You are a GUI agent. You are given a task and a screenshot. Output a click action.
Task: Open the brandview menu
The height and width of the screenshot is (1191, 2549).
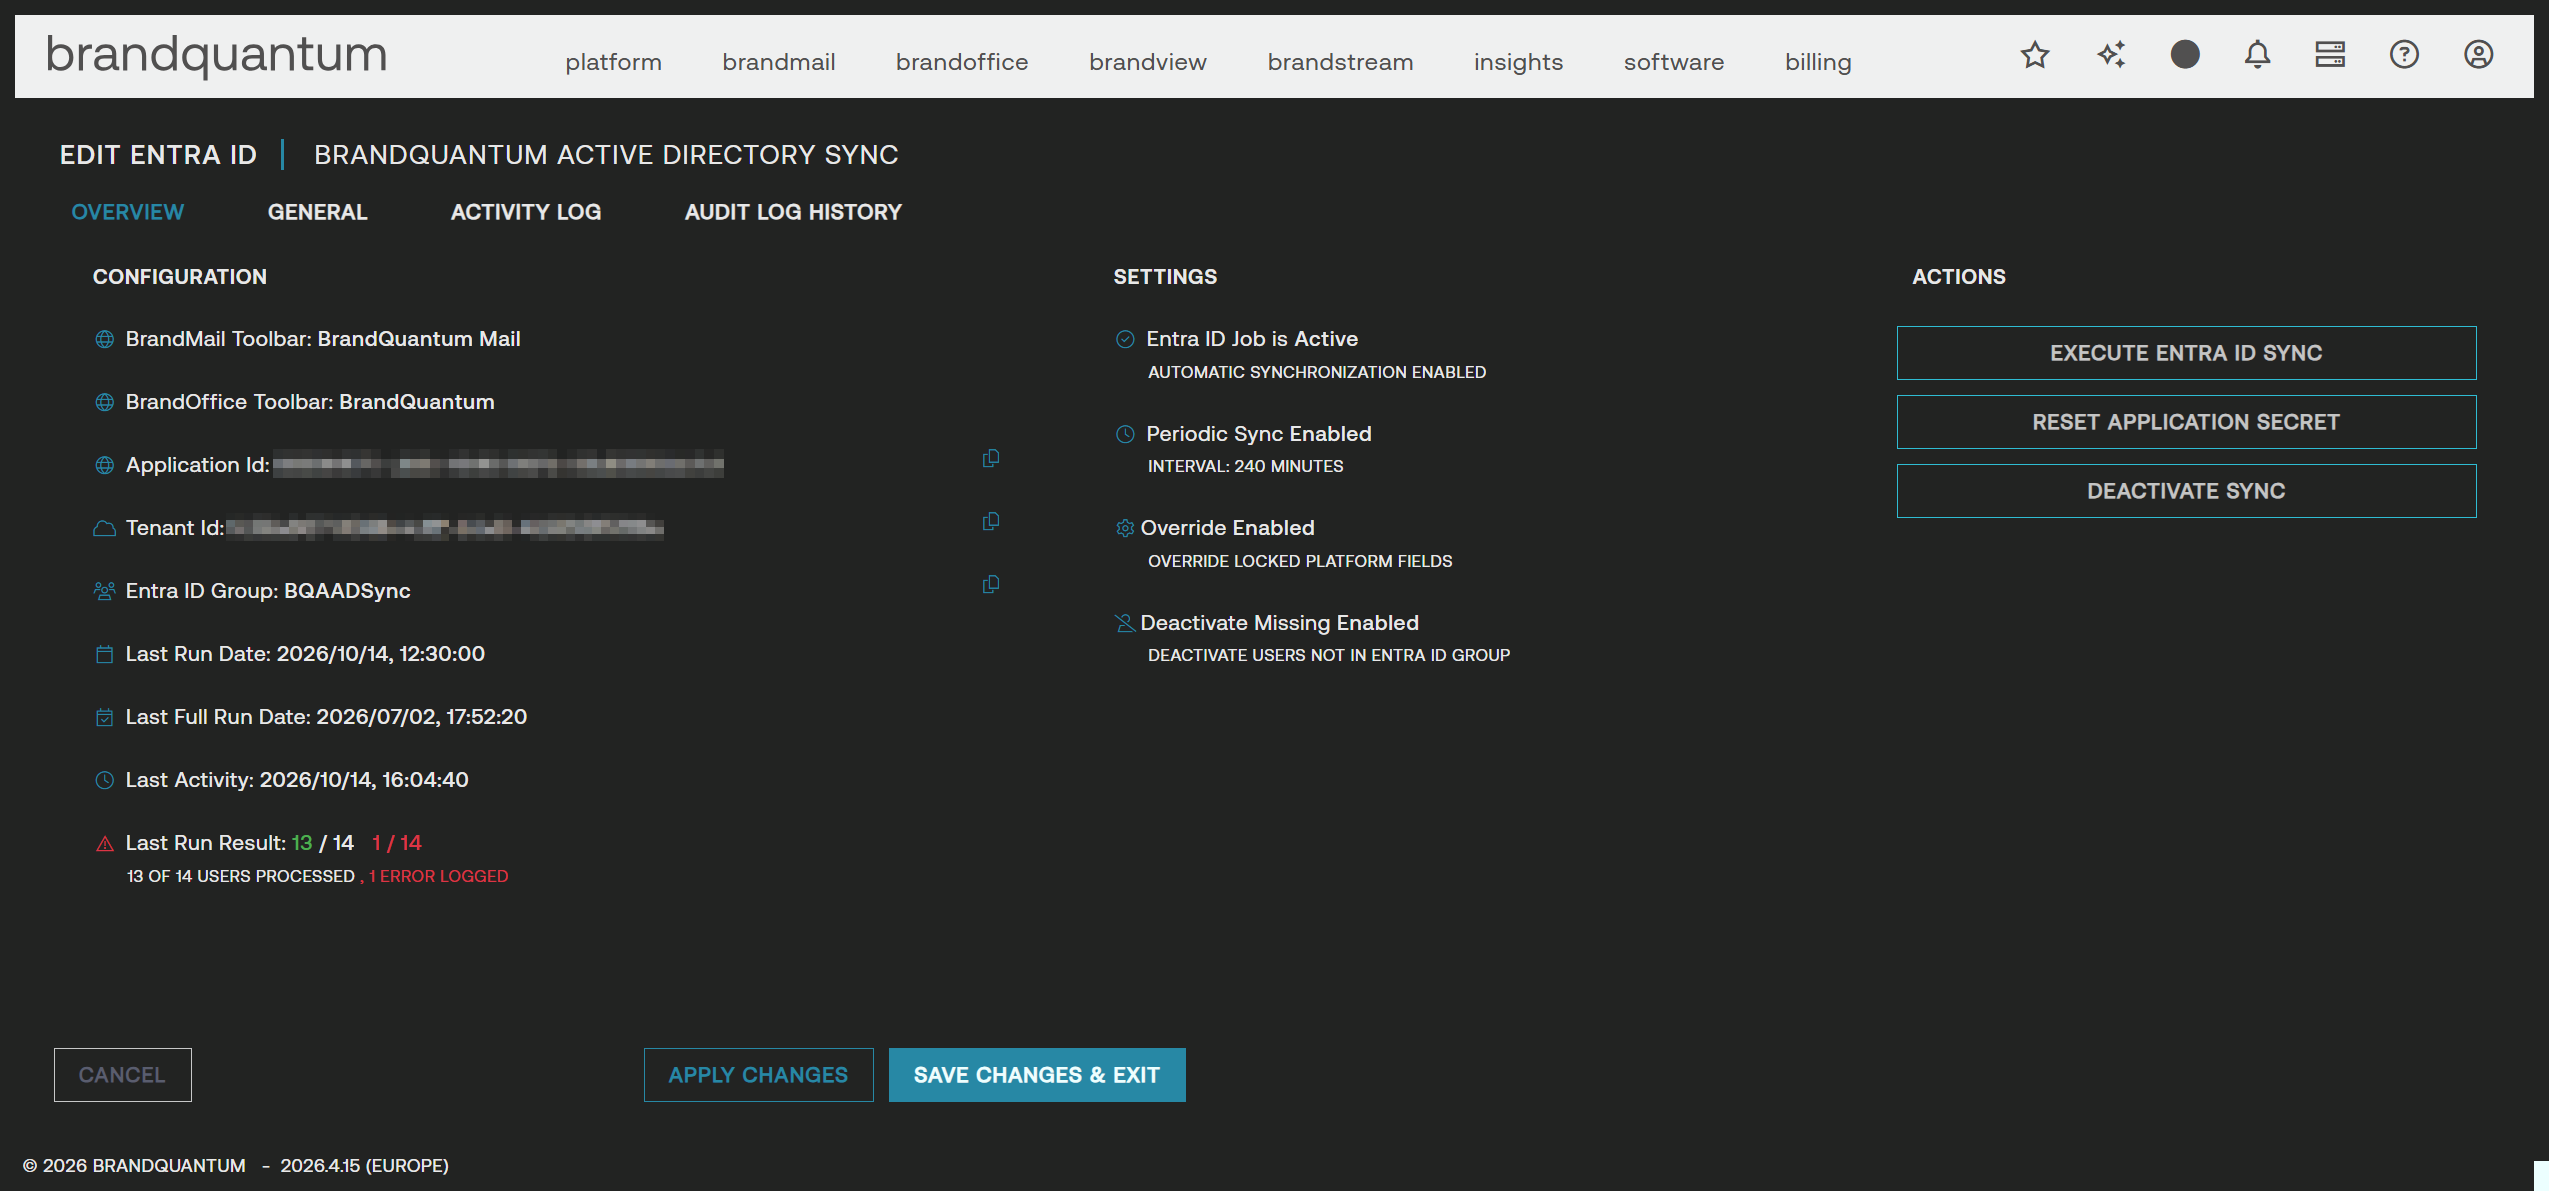coord(1147,62)
